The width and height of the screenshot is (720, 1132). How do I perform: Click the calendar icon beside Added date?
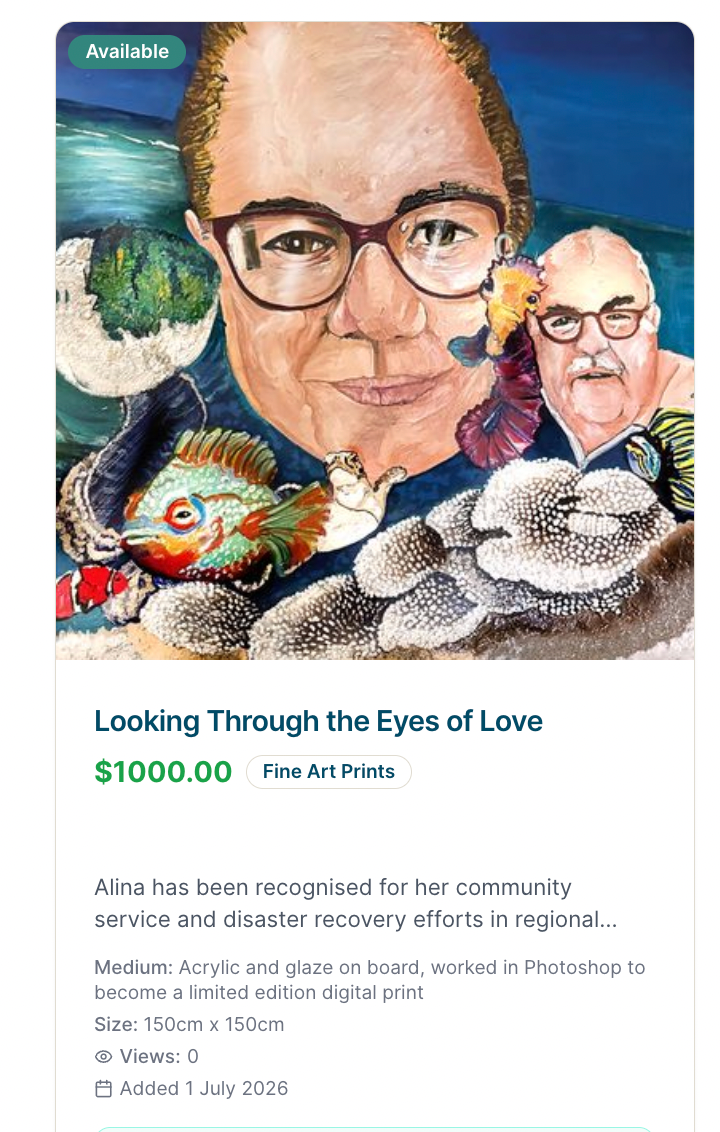[x=103, y=1089]
